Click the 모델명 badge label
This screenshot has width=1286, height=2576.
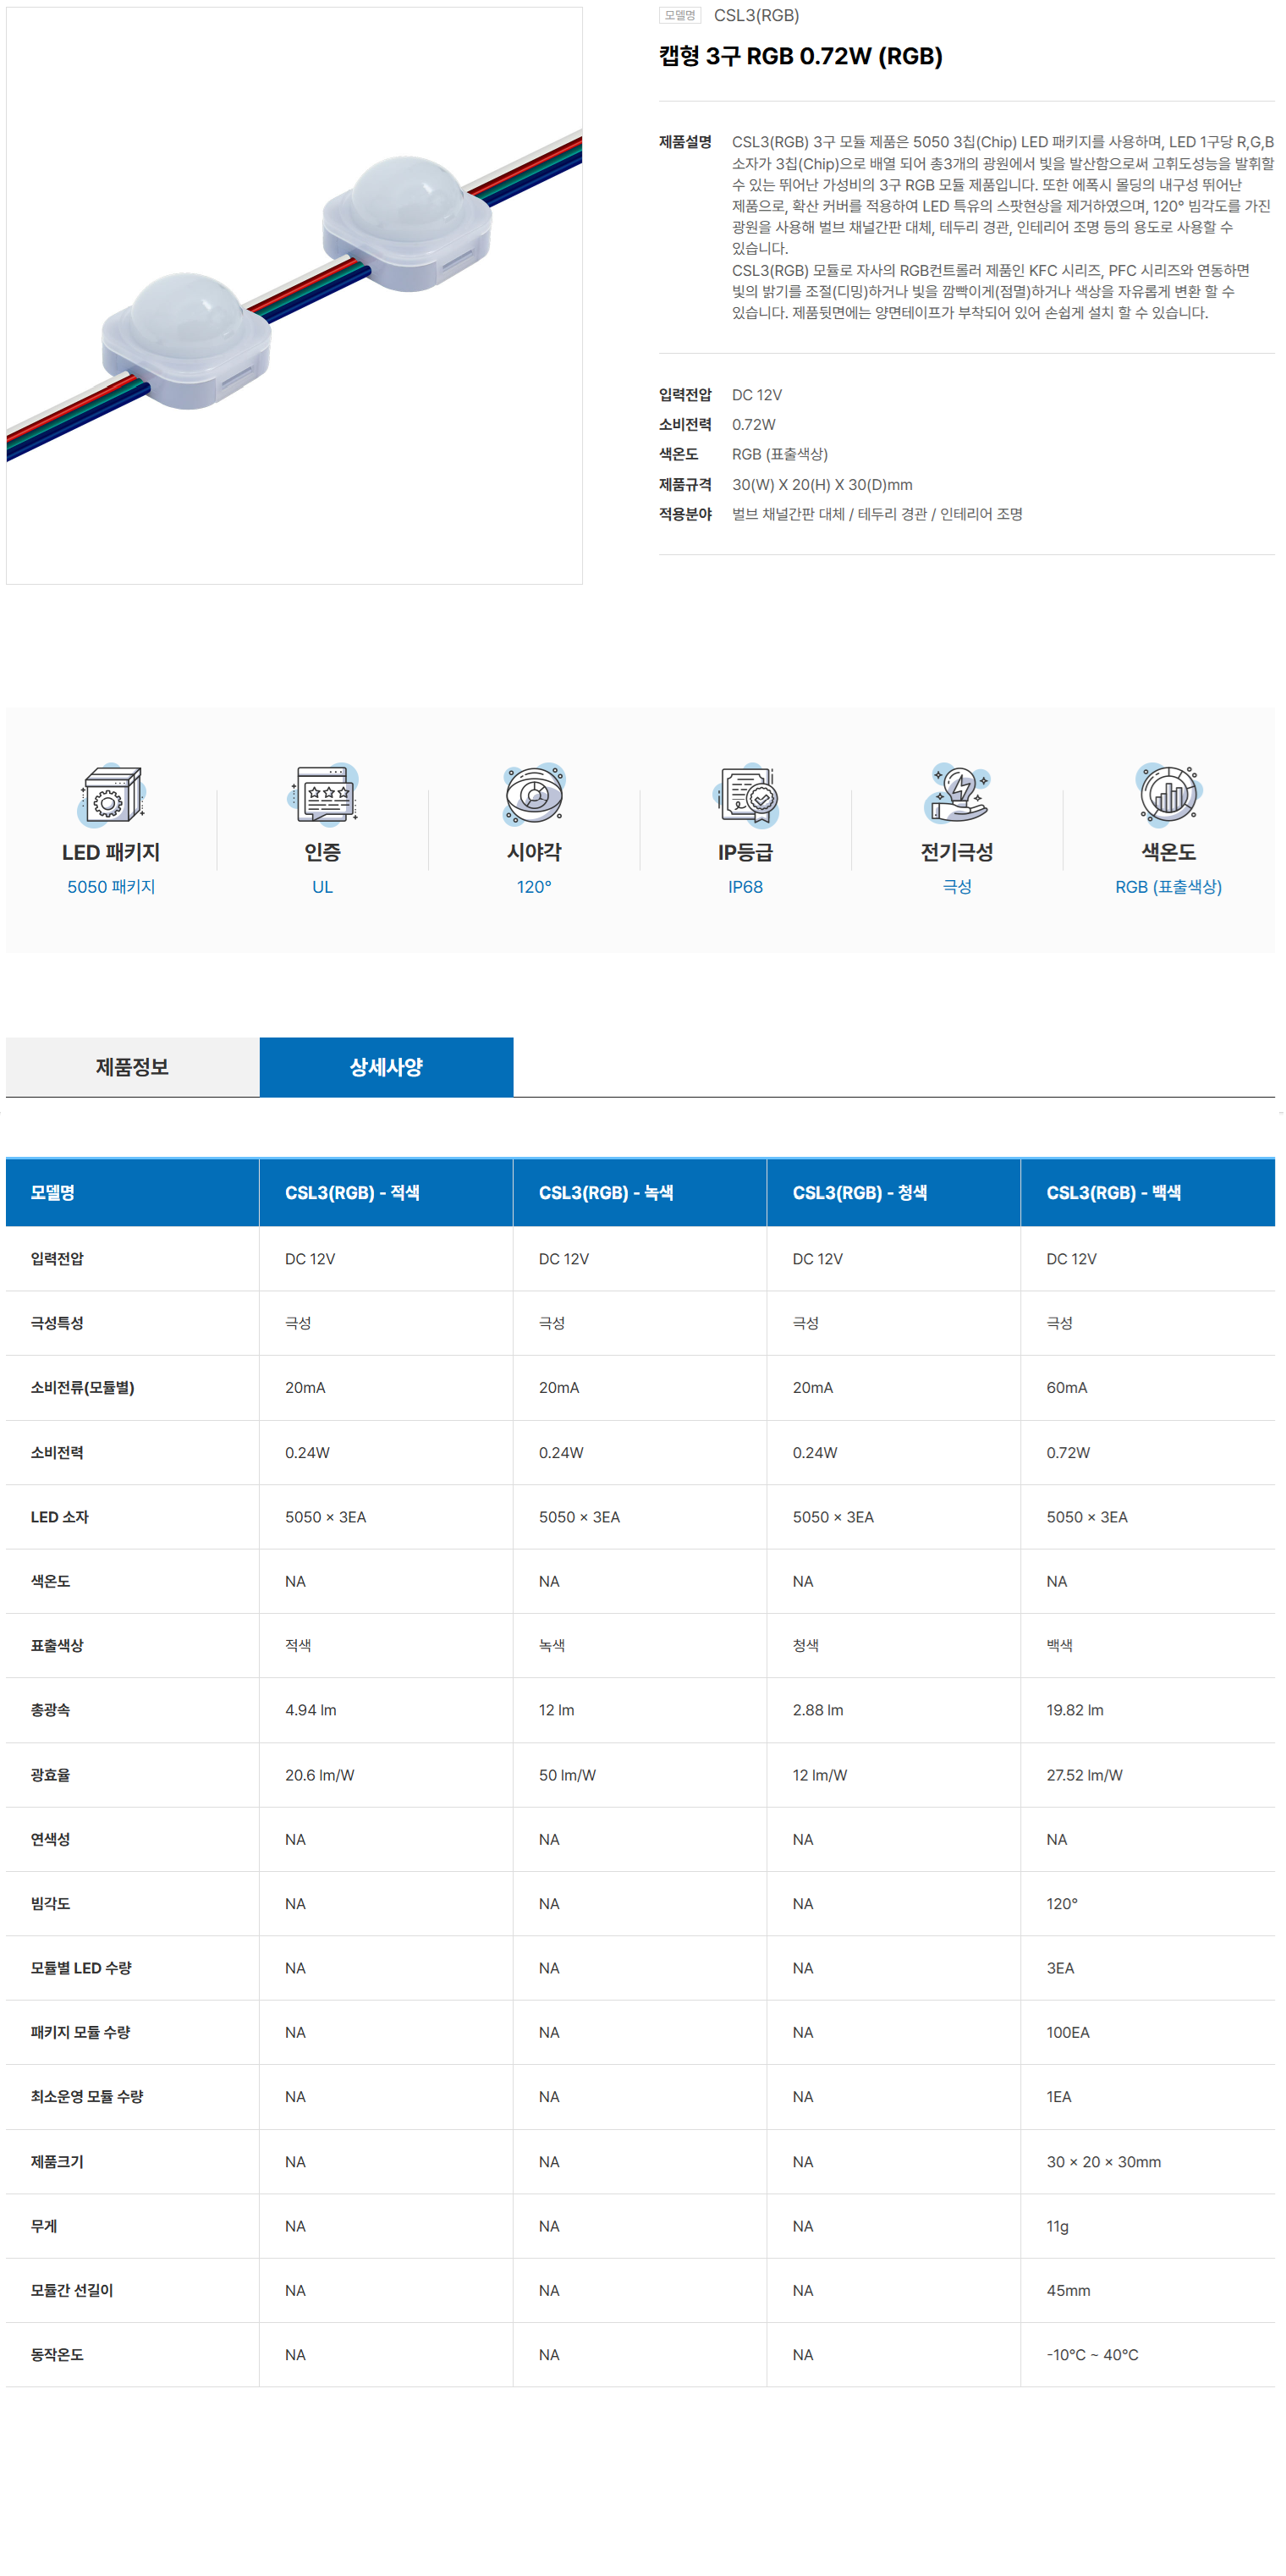coord(679,16)
